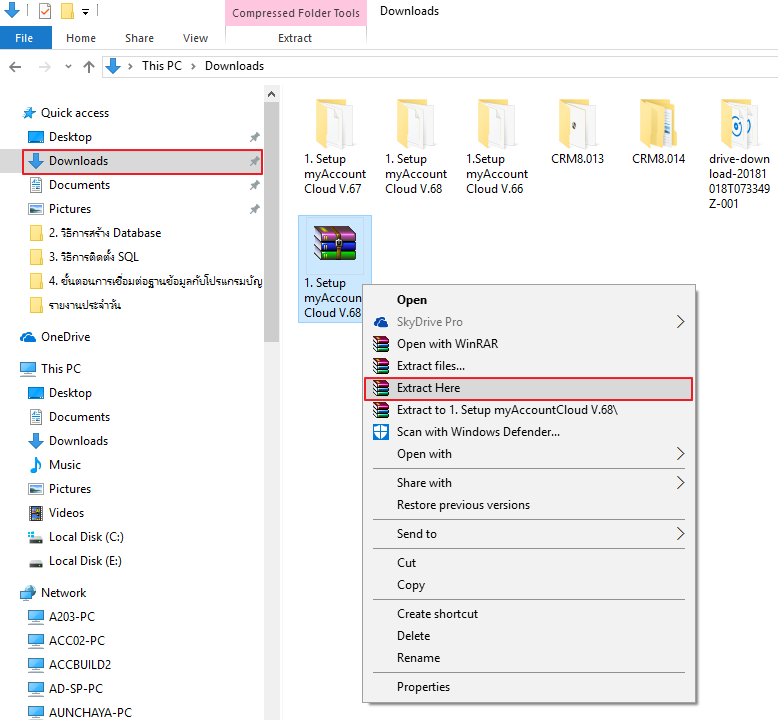
Task: Choose Rename in the context menu
Action: [x=529, y=658]
